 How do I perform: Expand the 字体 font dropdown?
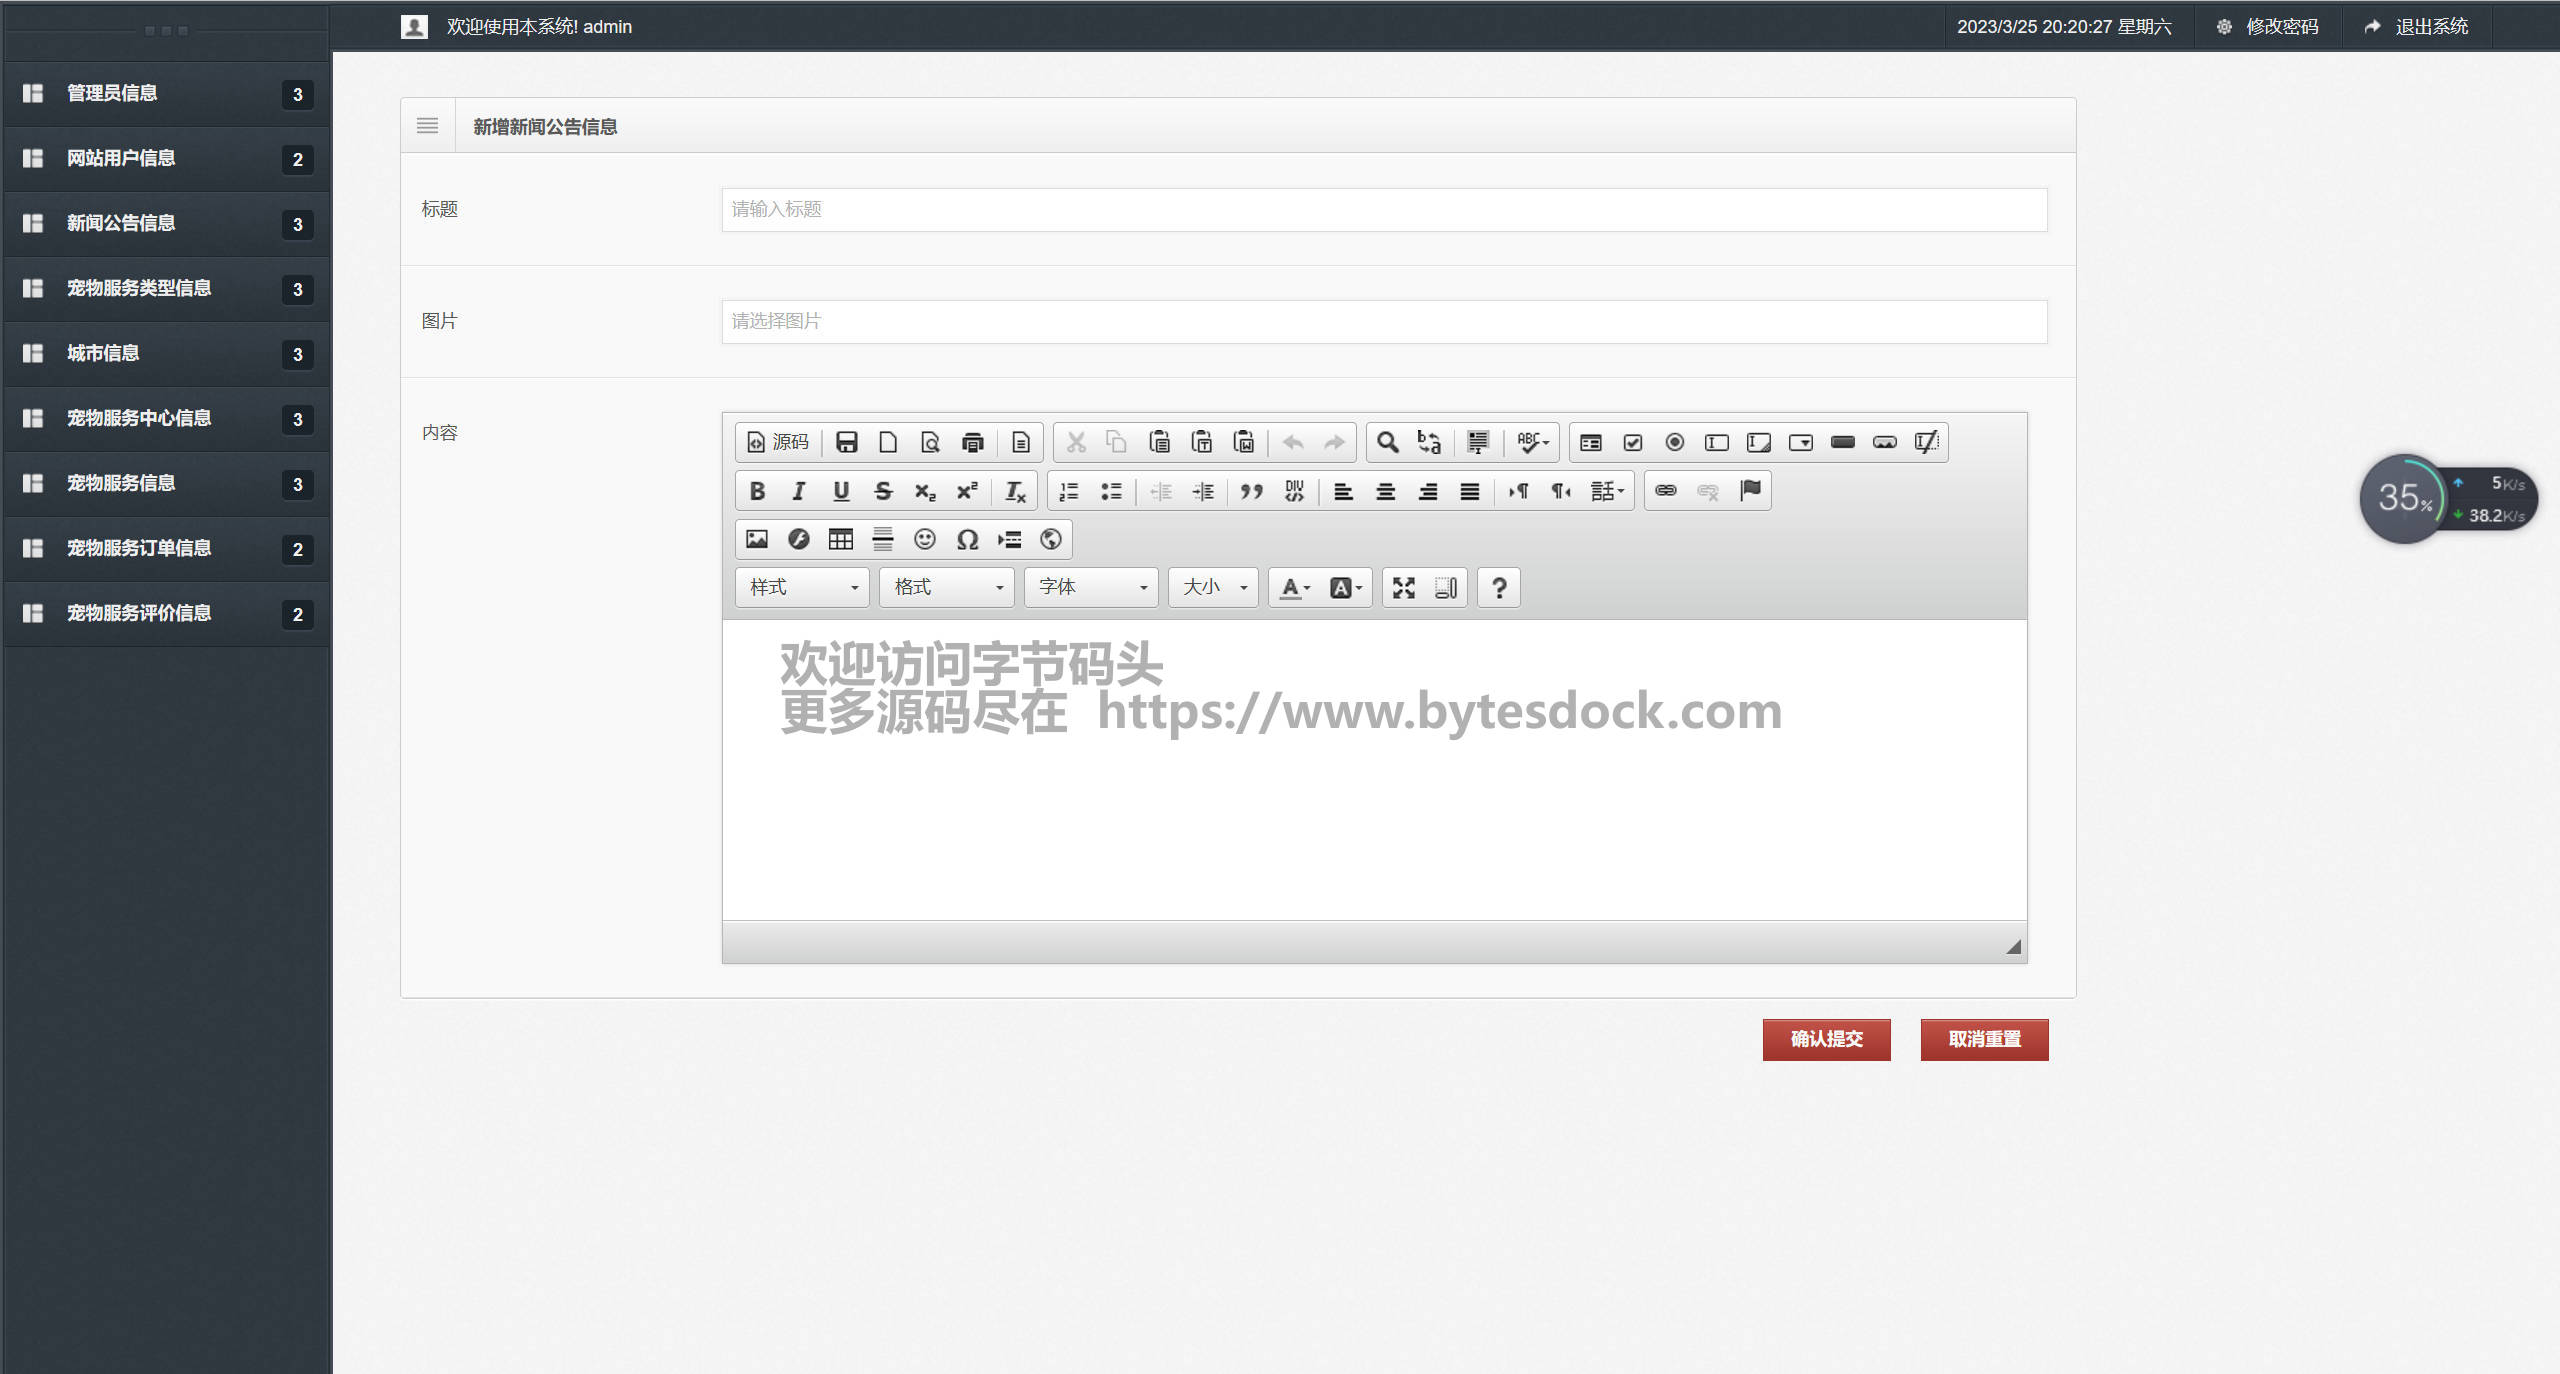[1091, 588]
